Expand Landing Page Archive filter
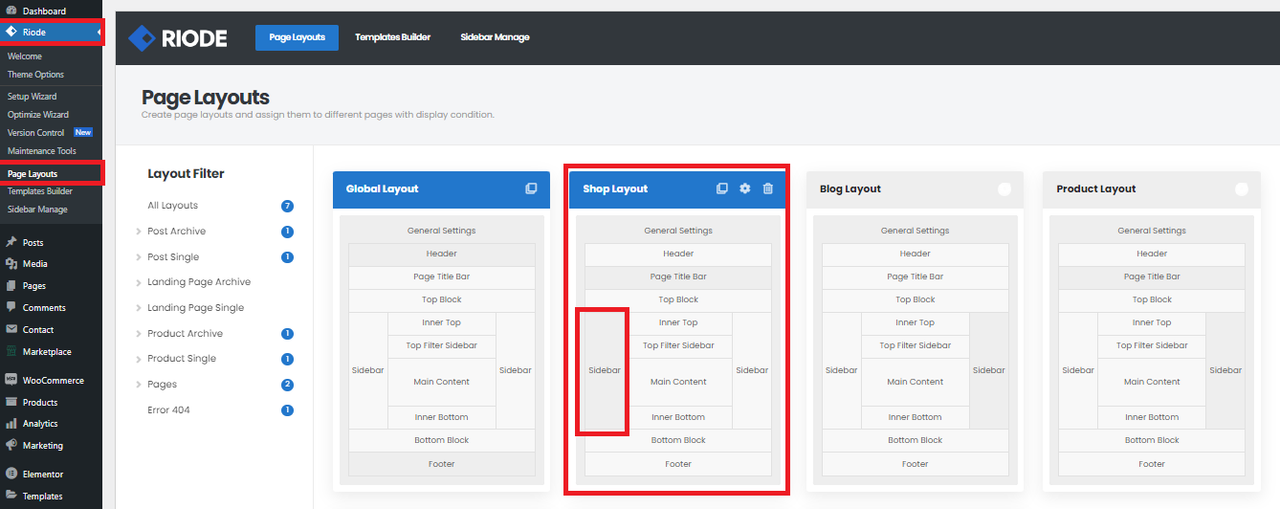The height and width of the screenshot is (509, 1280). pyautogui.click(x=138, y=282)
